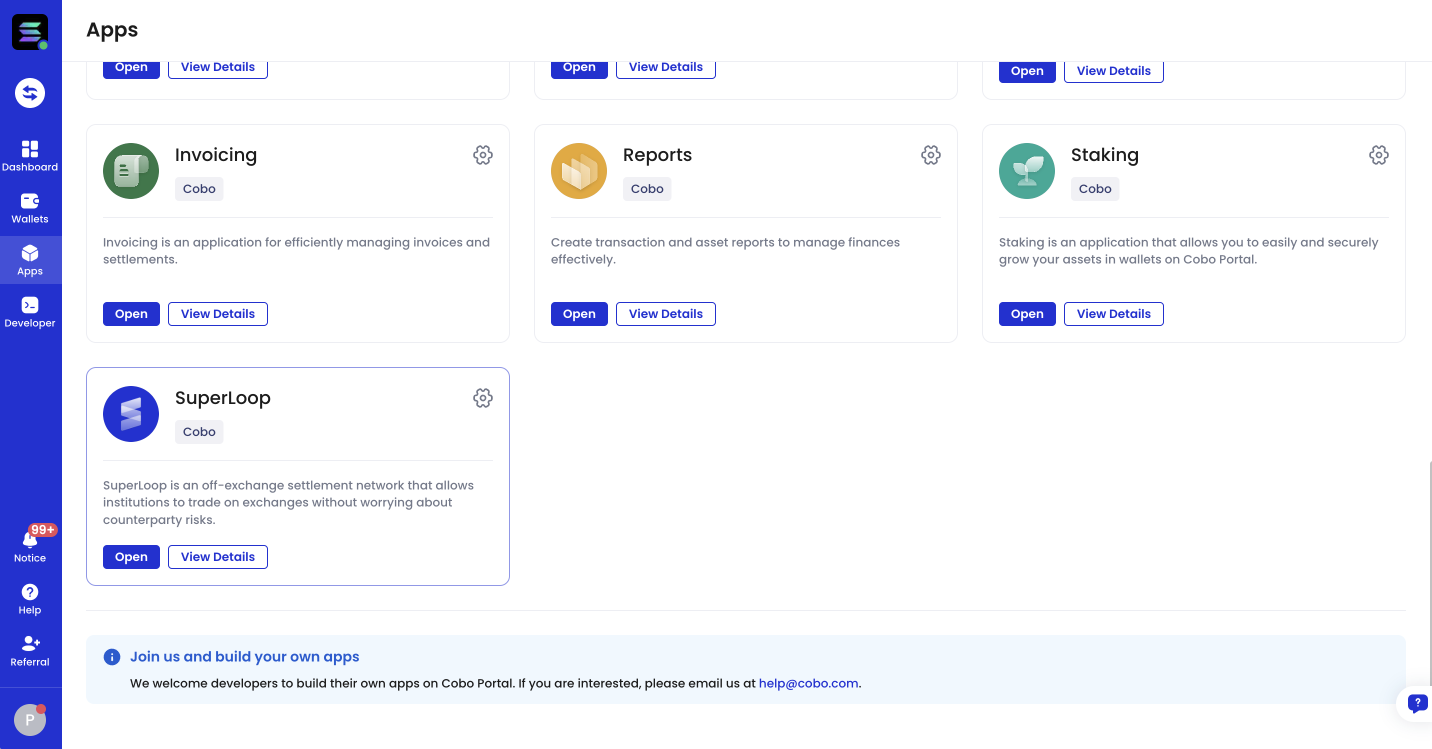Click the user avatar P
This screenshot has height=749, width=1432.
coord(30,719)
